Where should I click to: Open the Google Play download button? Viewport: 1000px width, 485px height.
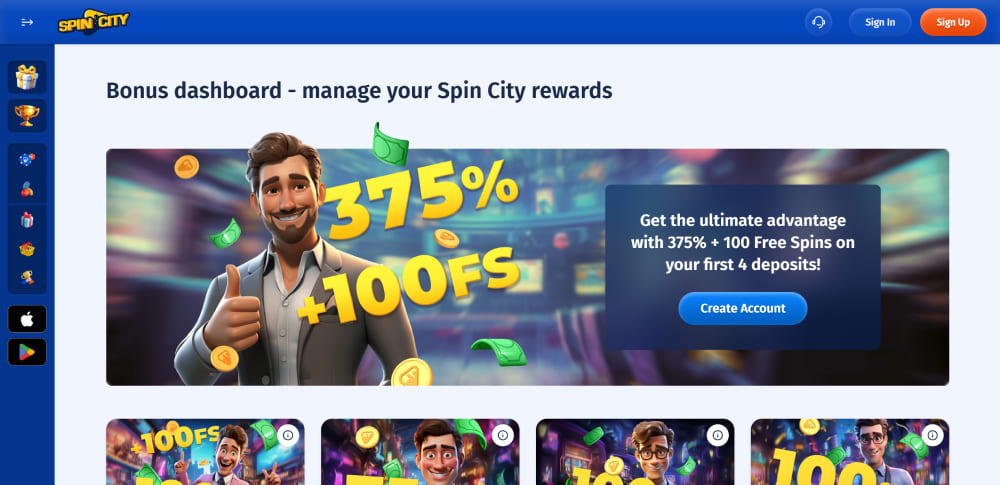pos(27,352)
